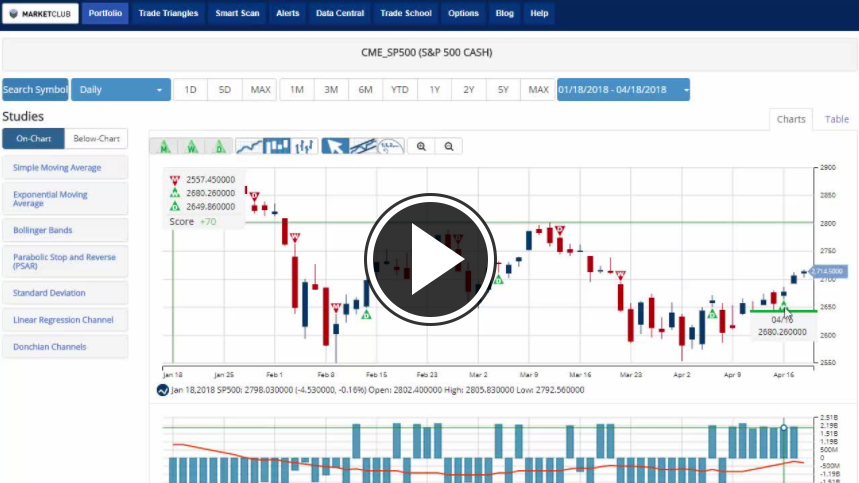Viewport: 859px width, 483px height.
Task: Add Standard Deviation study
Action: [x=65, y=293]
